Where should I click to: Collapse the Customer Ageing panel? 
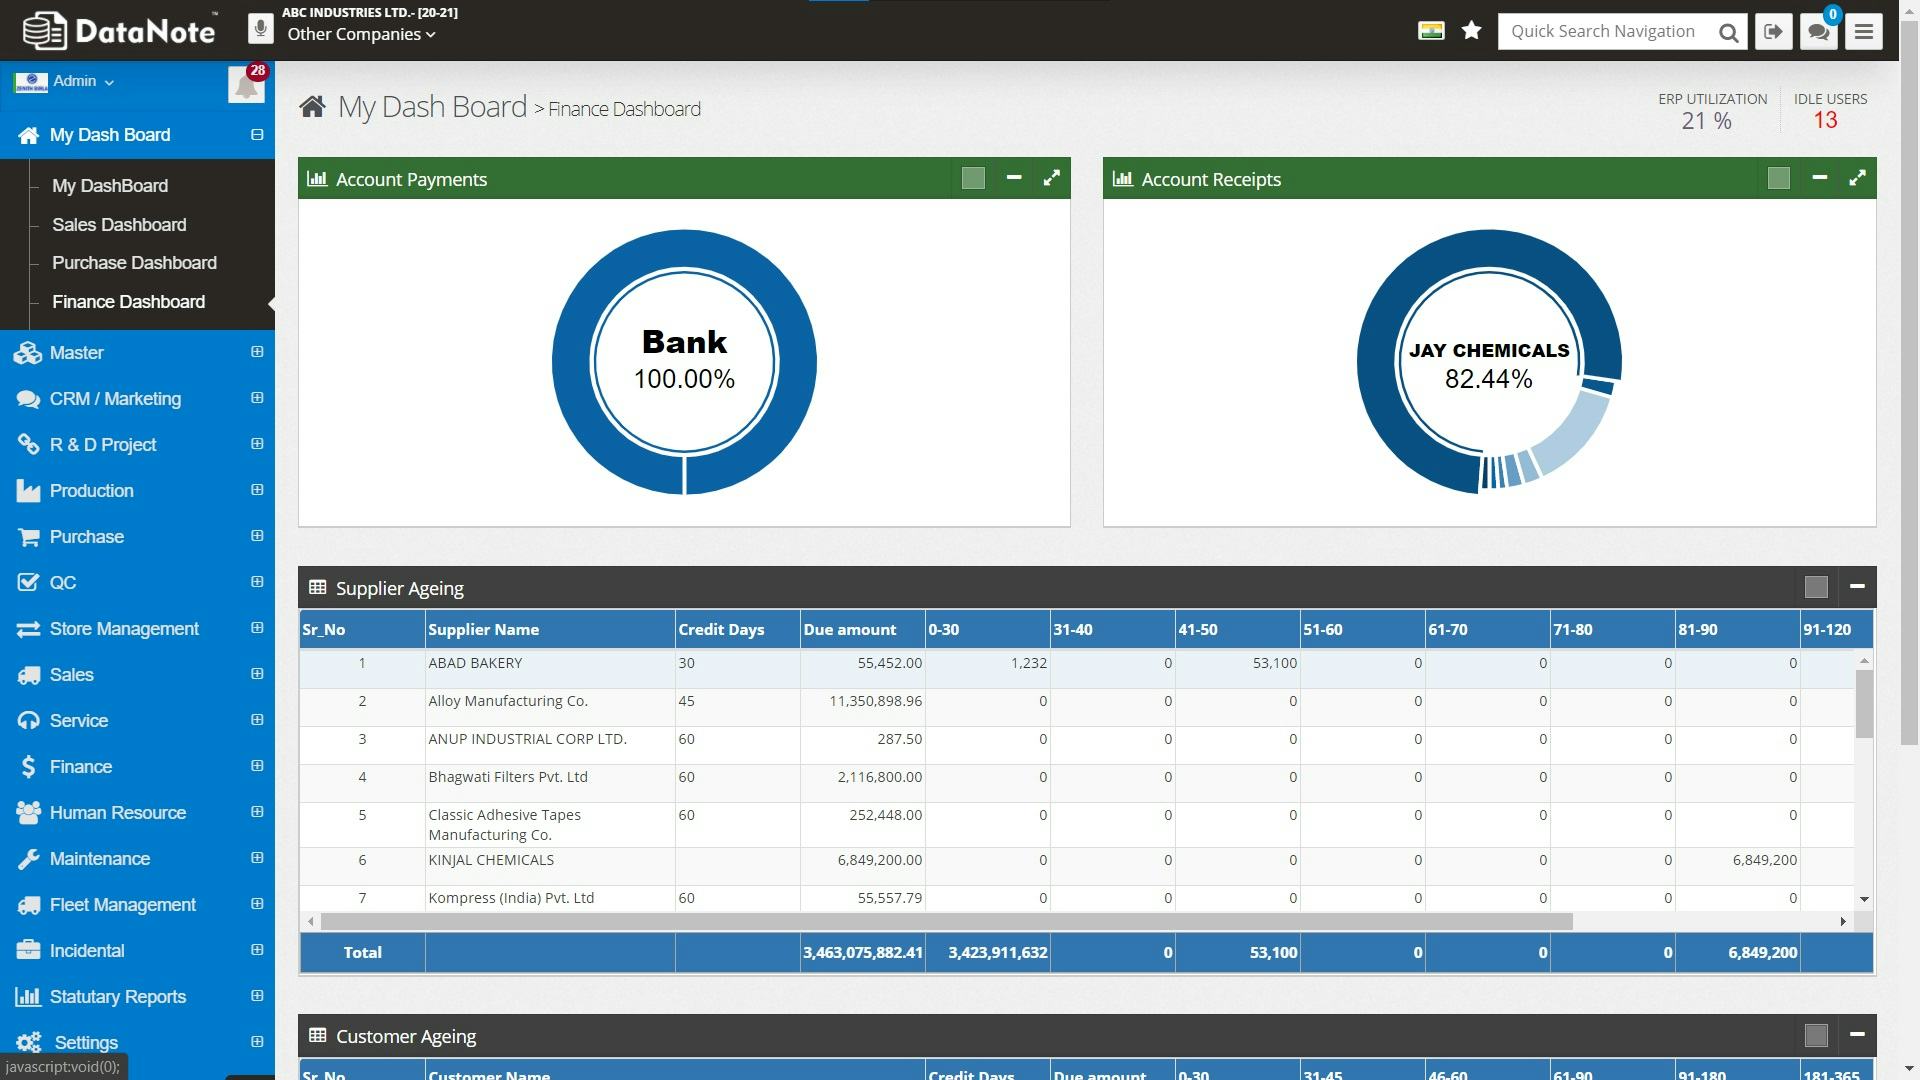(1857, 1035)
